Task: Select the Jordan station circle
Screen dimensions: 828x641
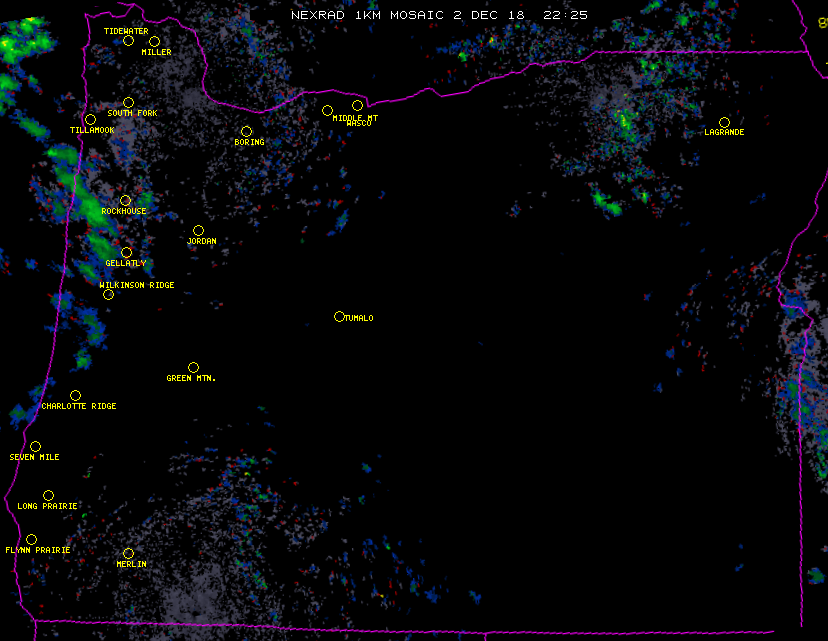Action: (198, 230)
